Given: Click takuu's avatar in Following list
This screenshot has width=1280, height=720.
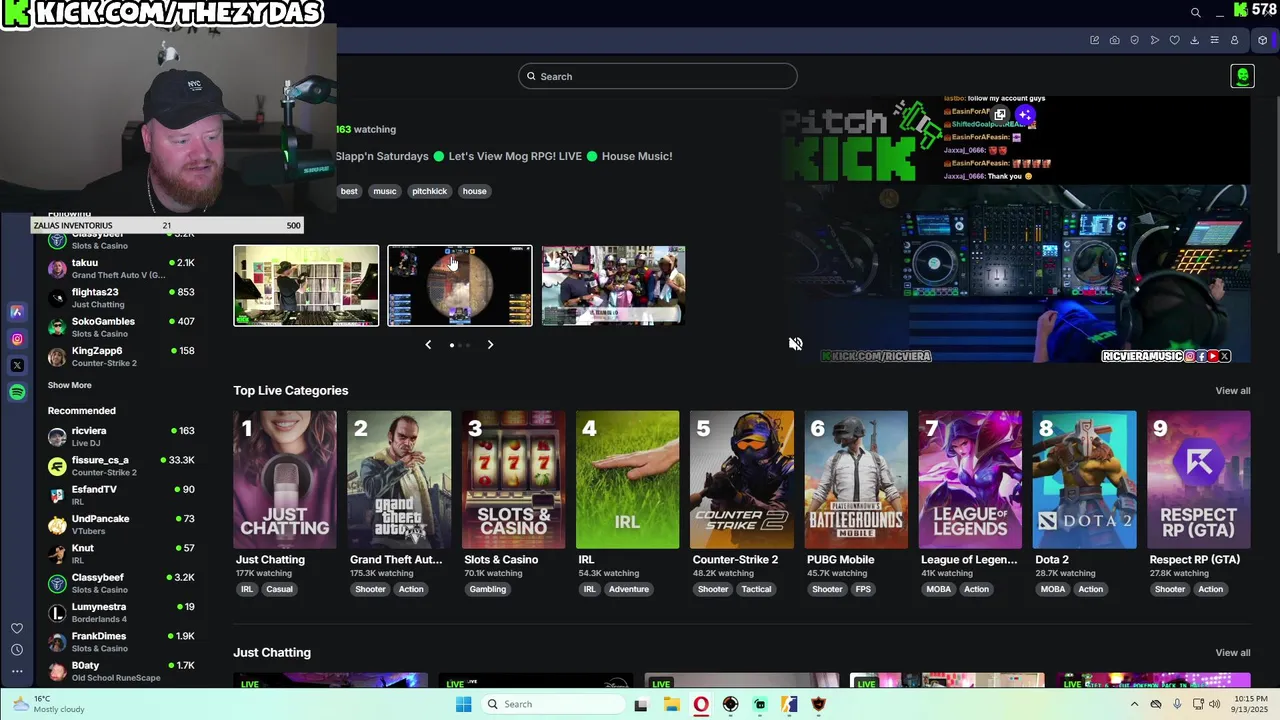Looking at the screenshot, I should pyautogui.click(x=57, y=268).
